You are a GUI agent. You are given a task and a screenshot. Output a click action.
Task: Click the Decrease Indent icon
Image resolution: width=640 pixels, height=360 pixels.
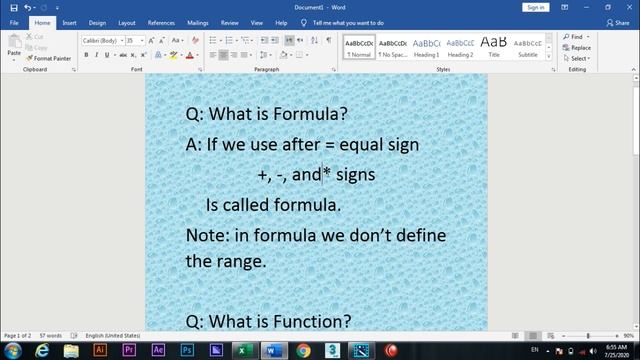click(x=264, y=40)
